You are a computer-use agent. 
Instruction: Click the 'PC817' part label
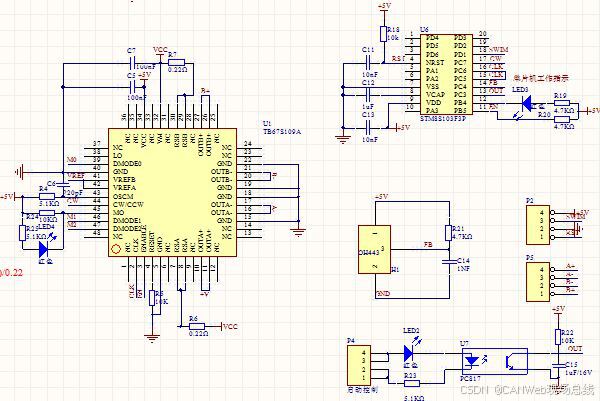coord(470,378)
